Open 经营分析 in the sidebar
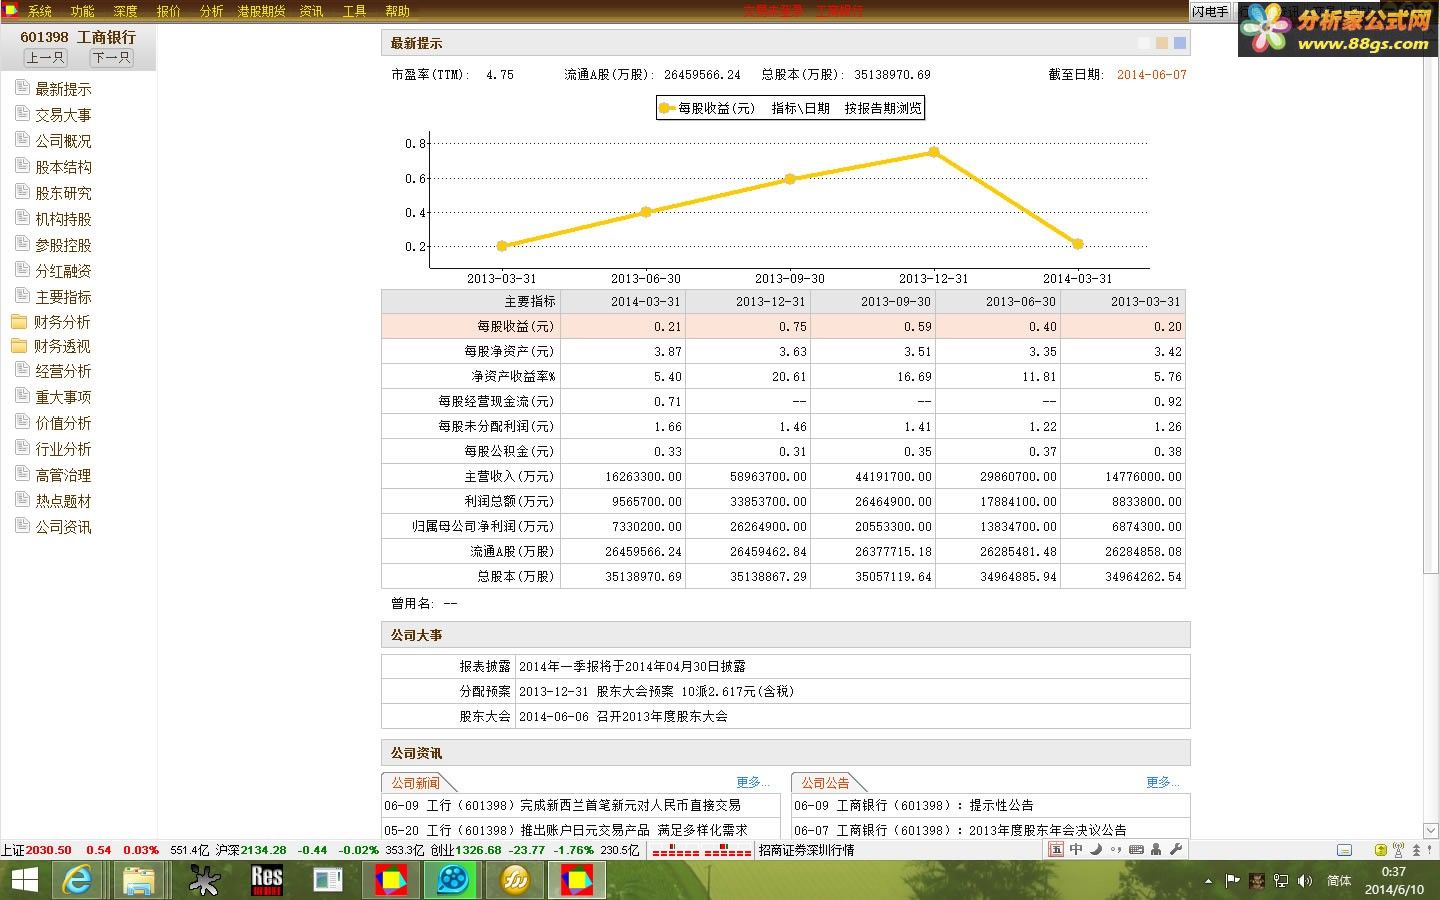 63,371
